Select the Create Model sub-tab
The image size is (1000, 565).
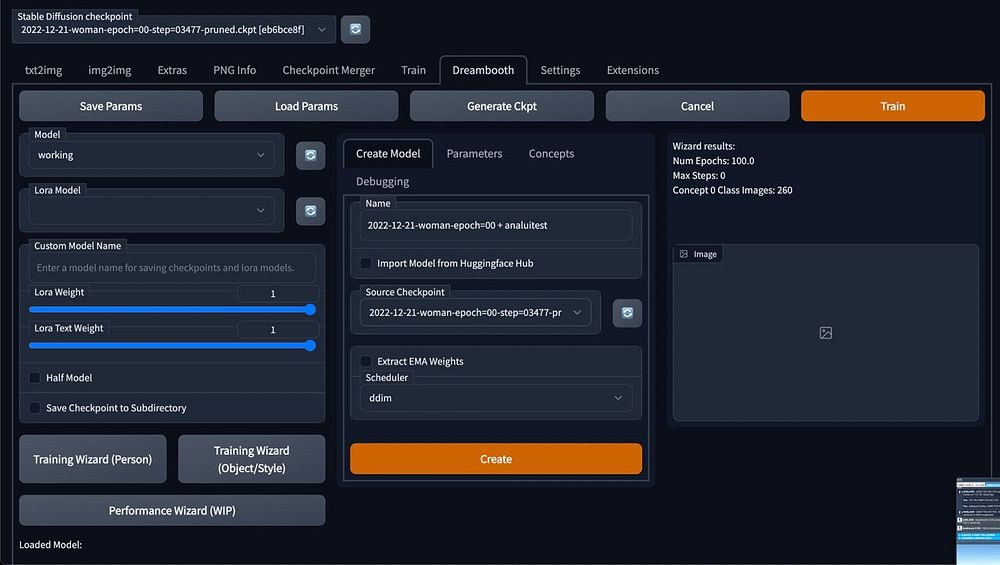(x=388, y=154)
